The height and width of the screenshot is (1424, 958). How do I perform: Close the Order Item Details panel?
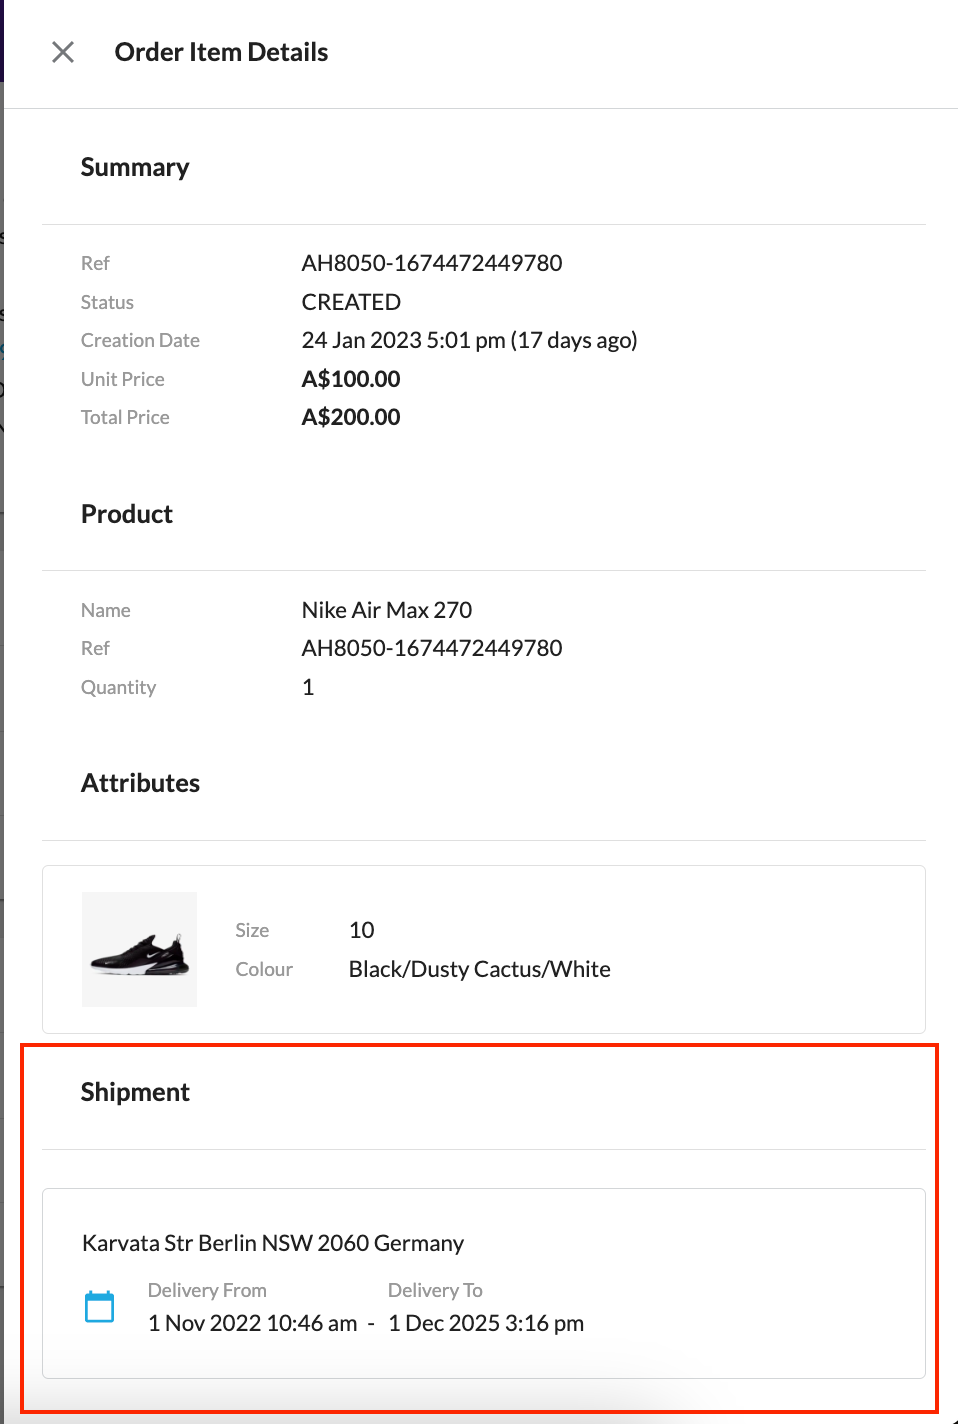tap(63, 52)
